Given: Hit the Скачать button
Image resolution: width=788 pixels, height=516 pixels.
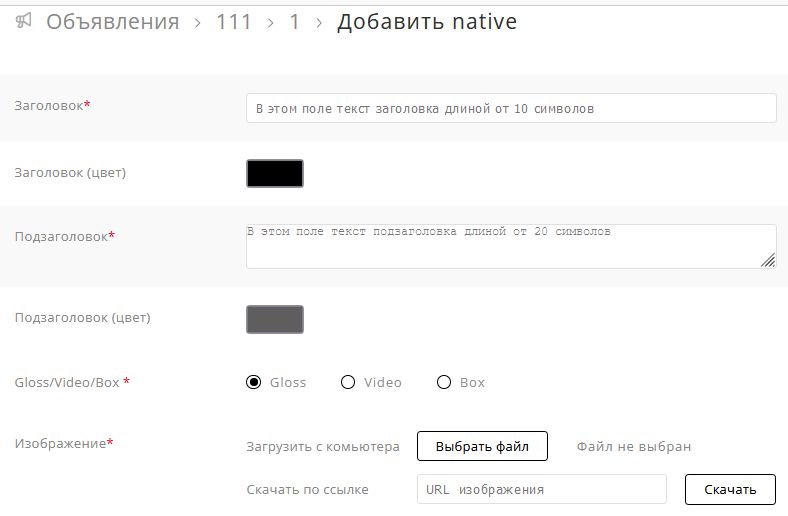Looking at the screenshot, I should [x=730, y=489].
